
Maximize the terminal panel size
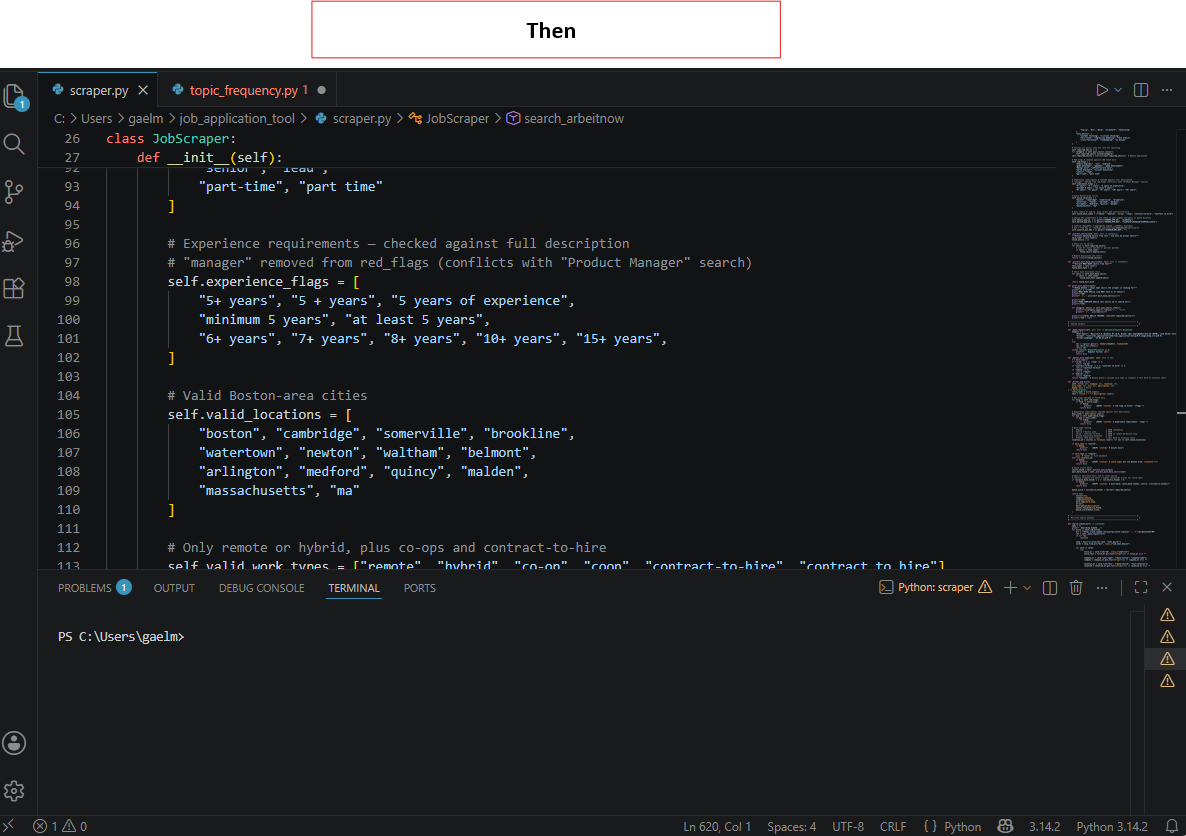1141,588
